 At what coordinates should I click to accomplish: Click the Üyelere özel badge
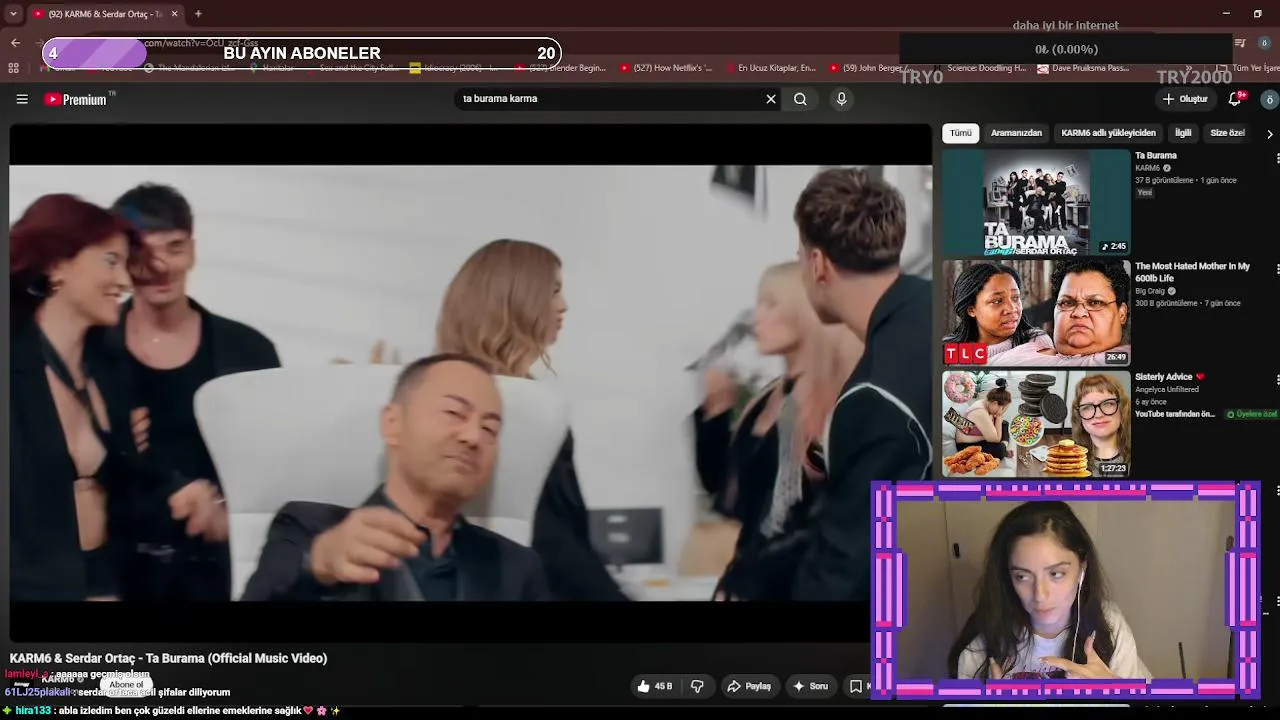point(1252,414)
